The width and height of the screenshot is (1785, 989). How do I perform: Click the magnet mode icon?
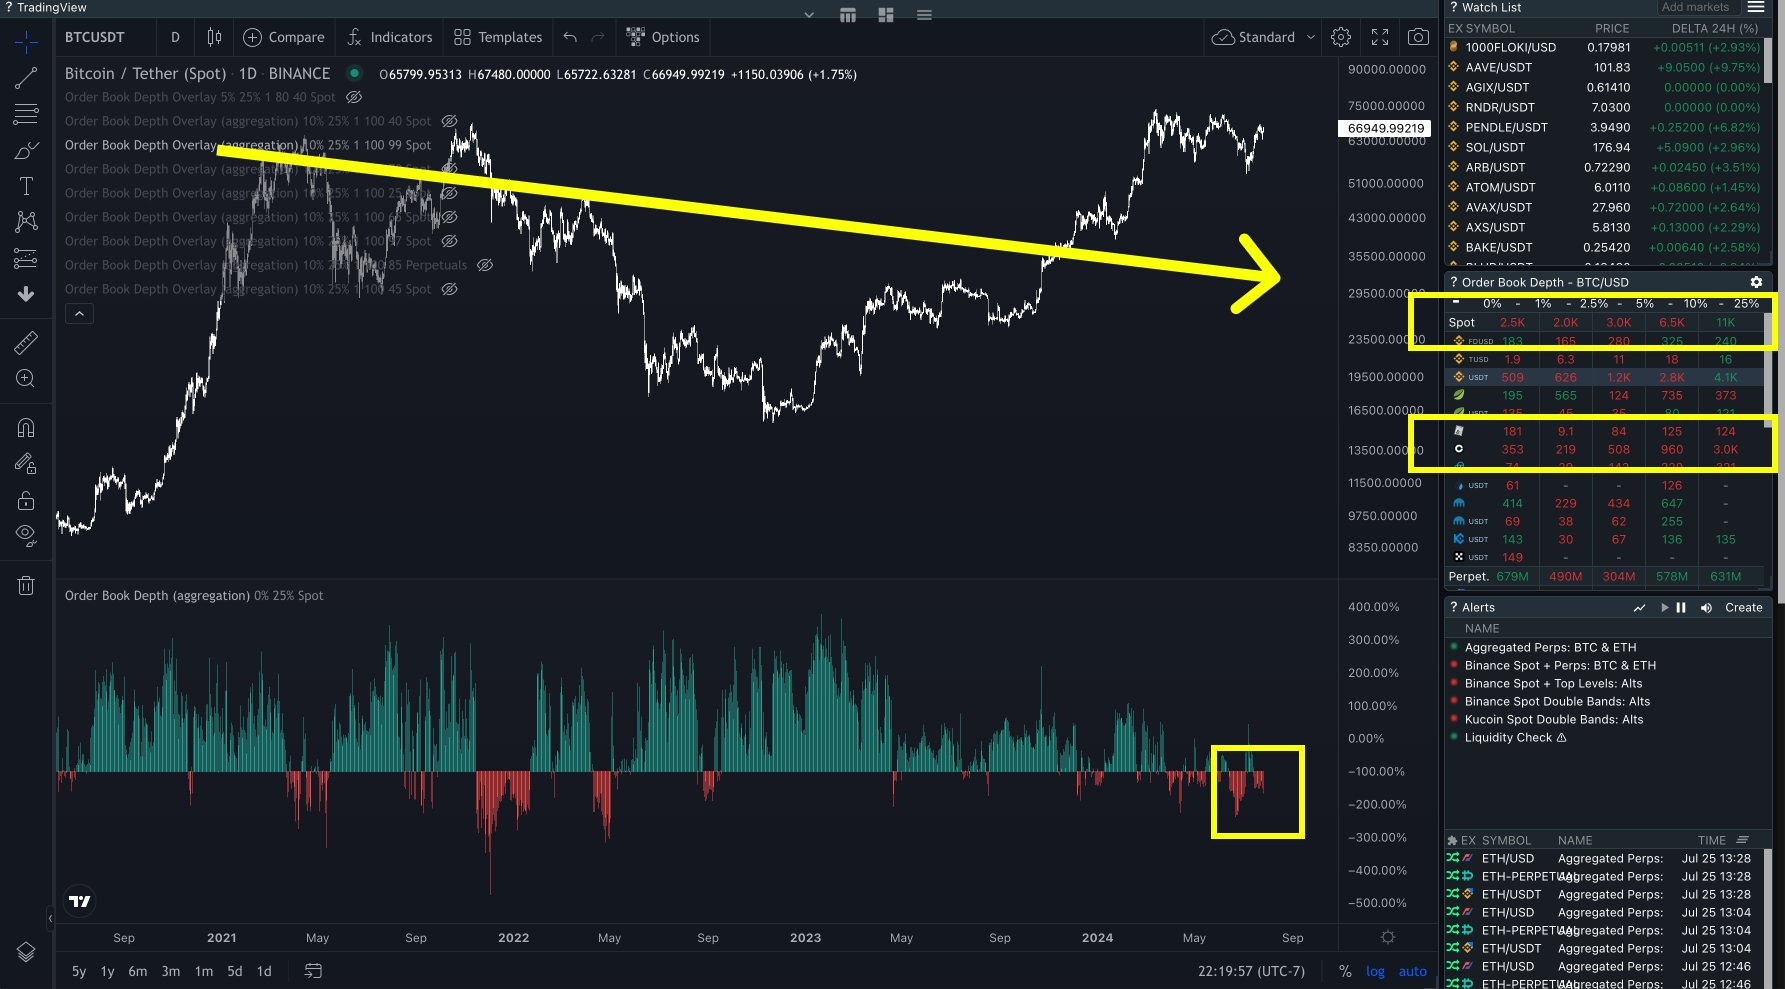(26, 428)
